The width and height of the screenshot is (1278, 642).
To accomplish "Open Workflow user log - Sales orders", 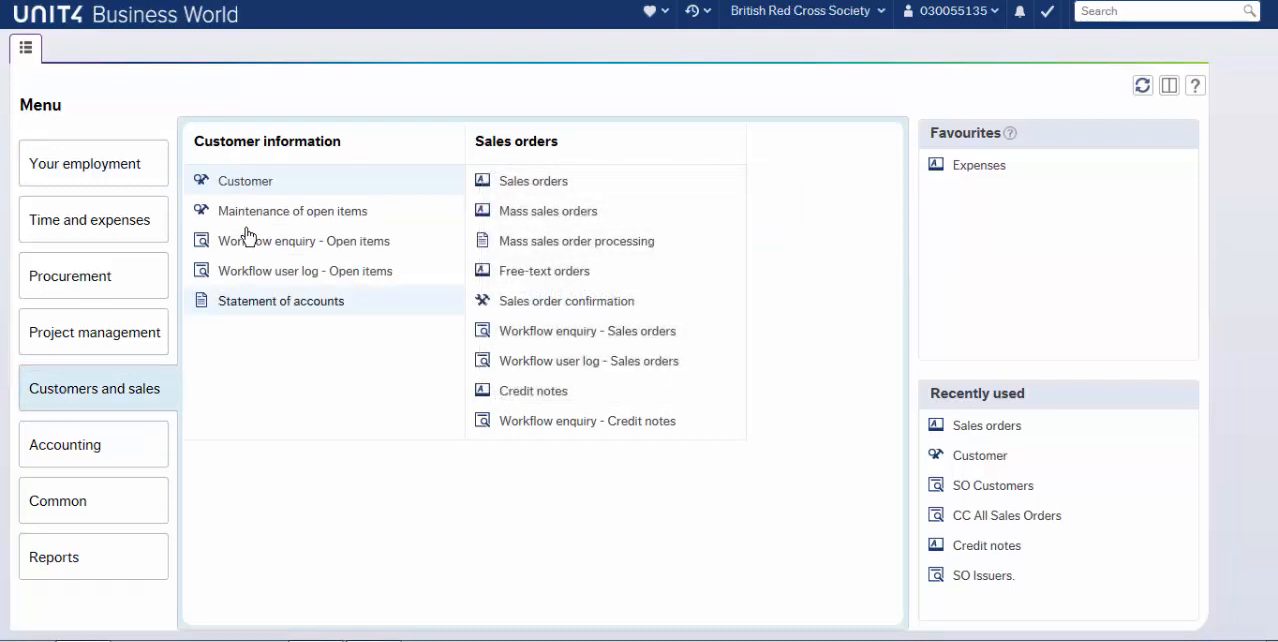I will pos(589,361).
